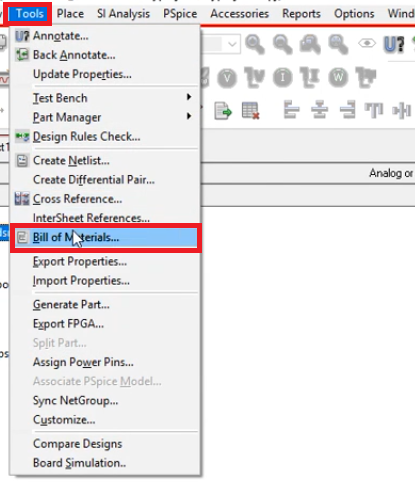The image size is (415, 497).
Task: Click the align right toolbar icon
Action: (x=347, y=110)
